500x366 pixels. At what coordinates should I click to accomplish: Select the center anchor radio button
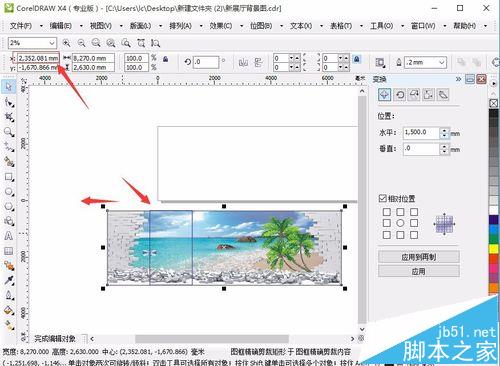coord(400,223)
